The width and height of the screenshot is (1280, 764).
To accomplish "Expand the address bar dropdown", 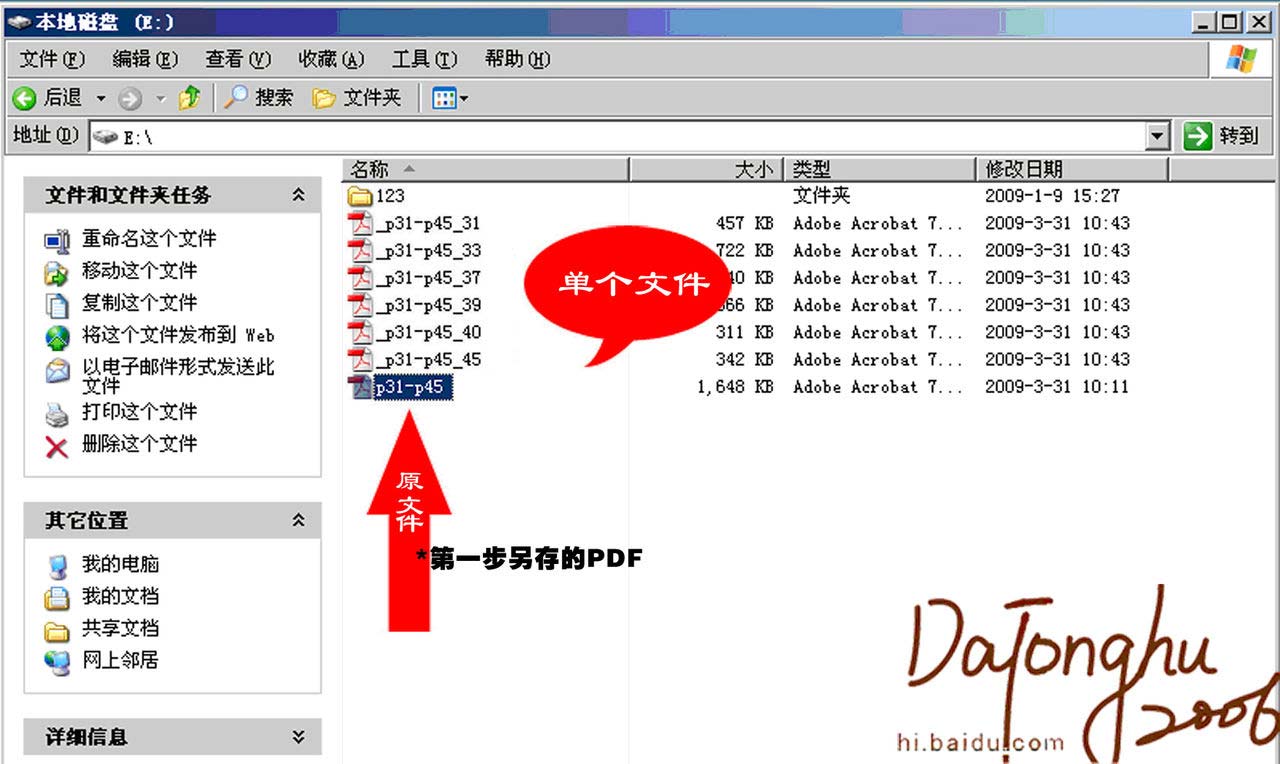I will tap(1158, 137).
